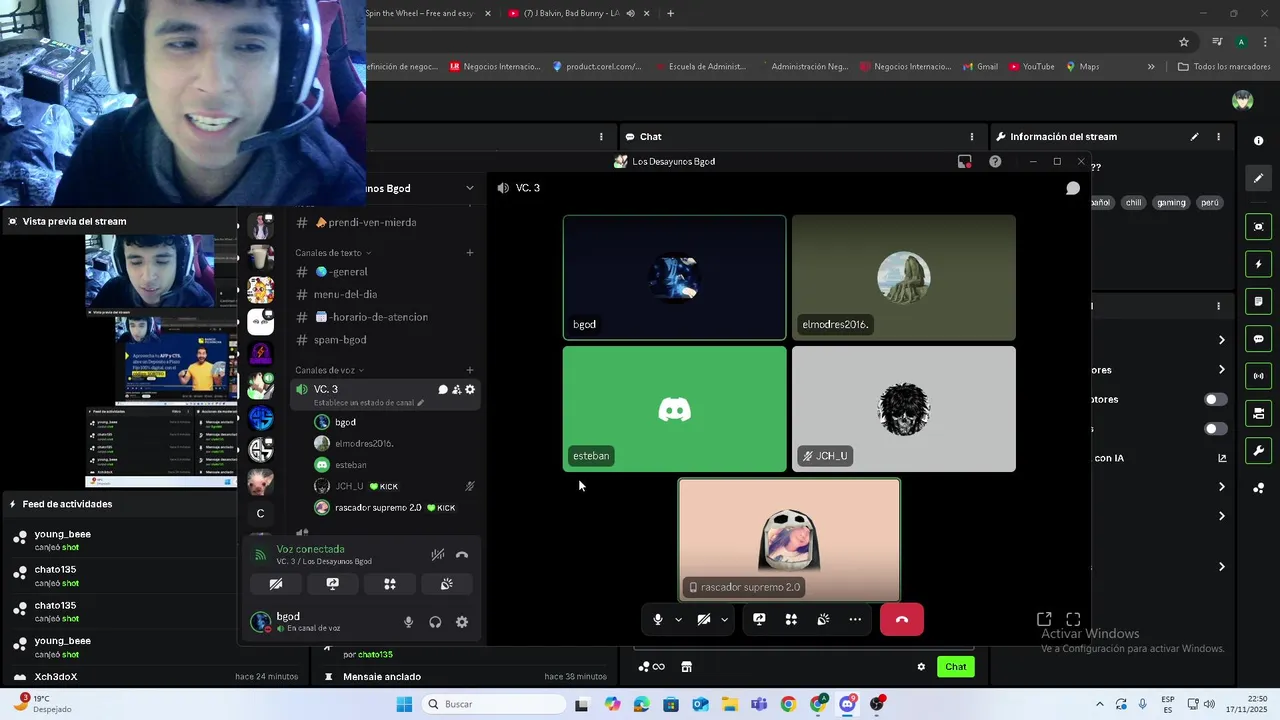Select the chill stream tag
This screenshot has width=1280, height=720.
(x=1133, y=202)
